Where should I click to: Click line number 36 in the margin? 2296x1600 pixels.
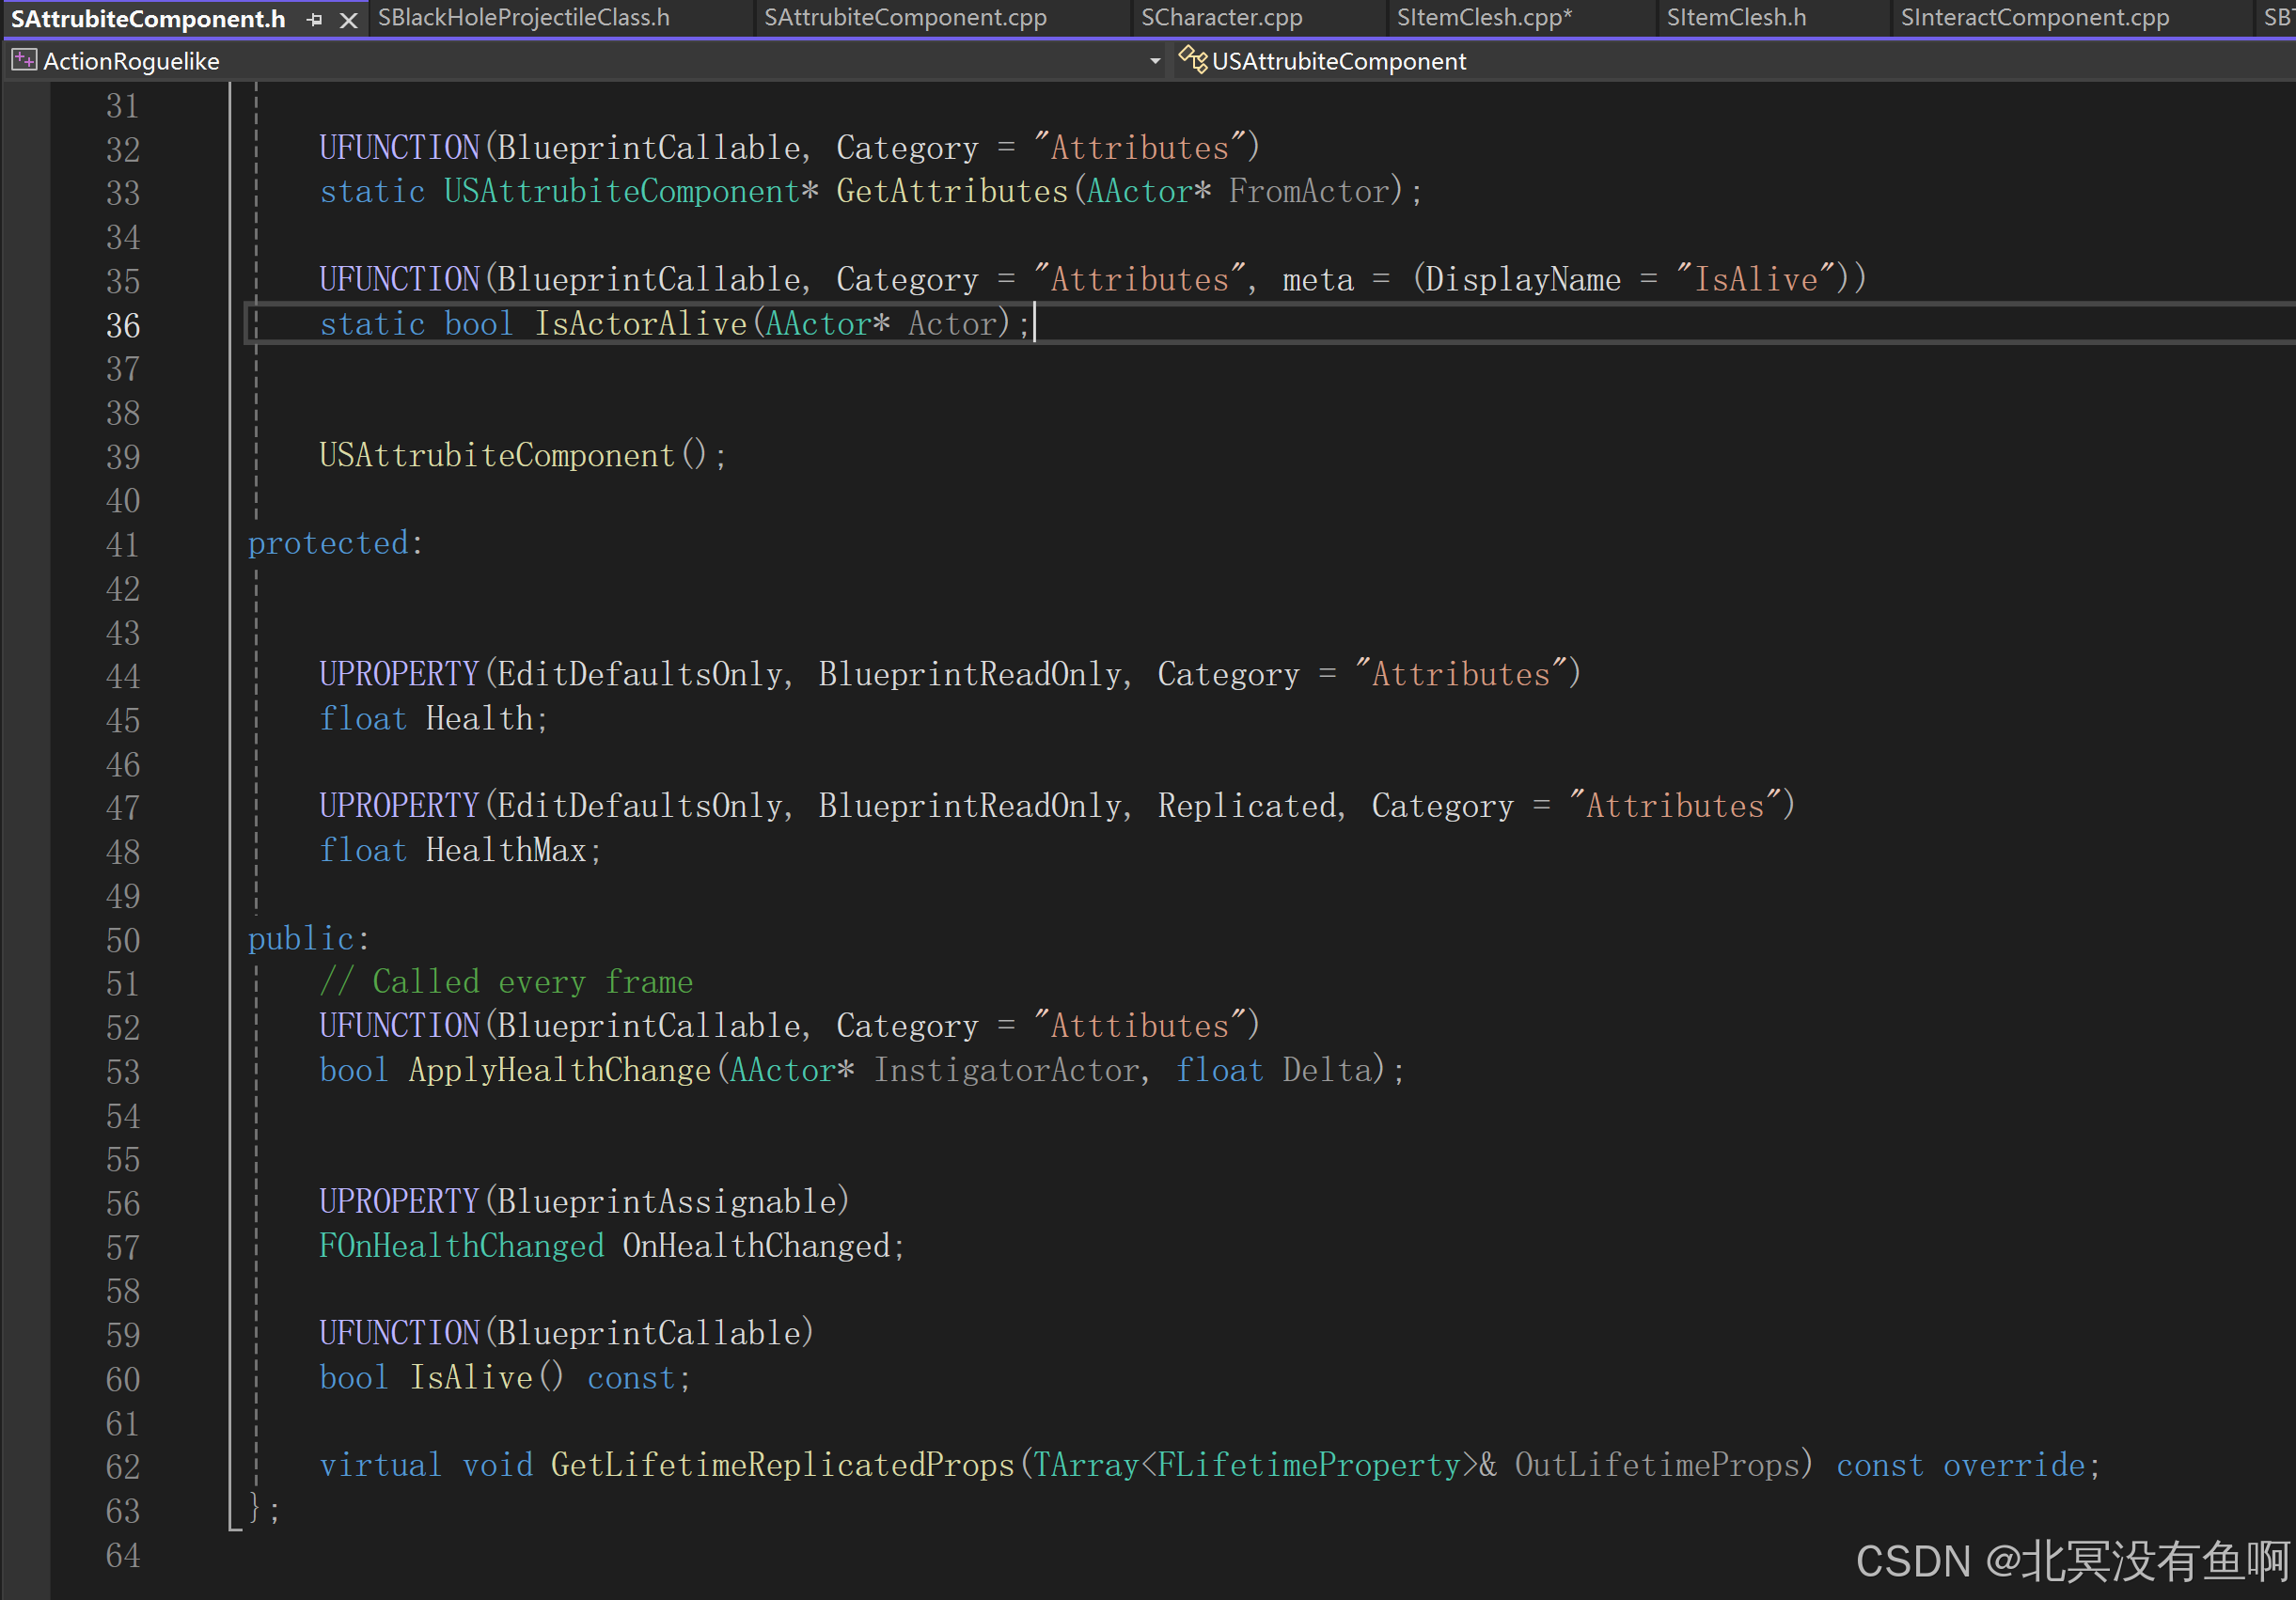point(122,325)
